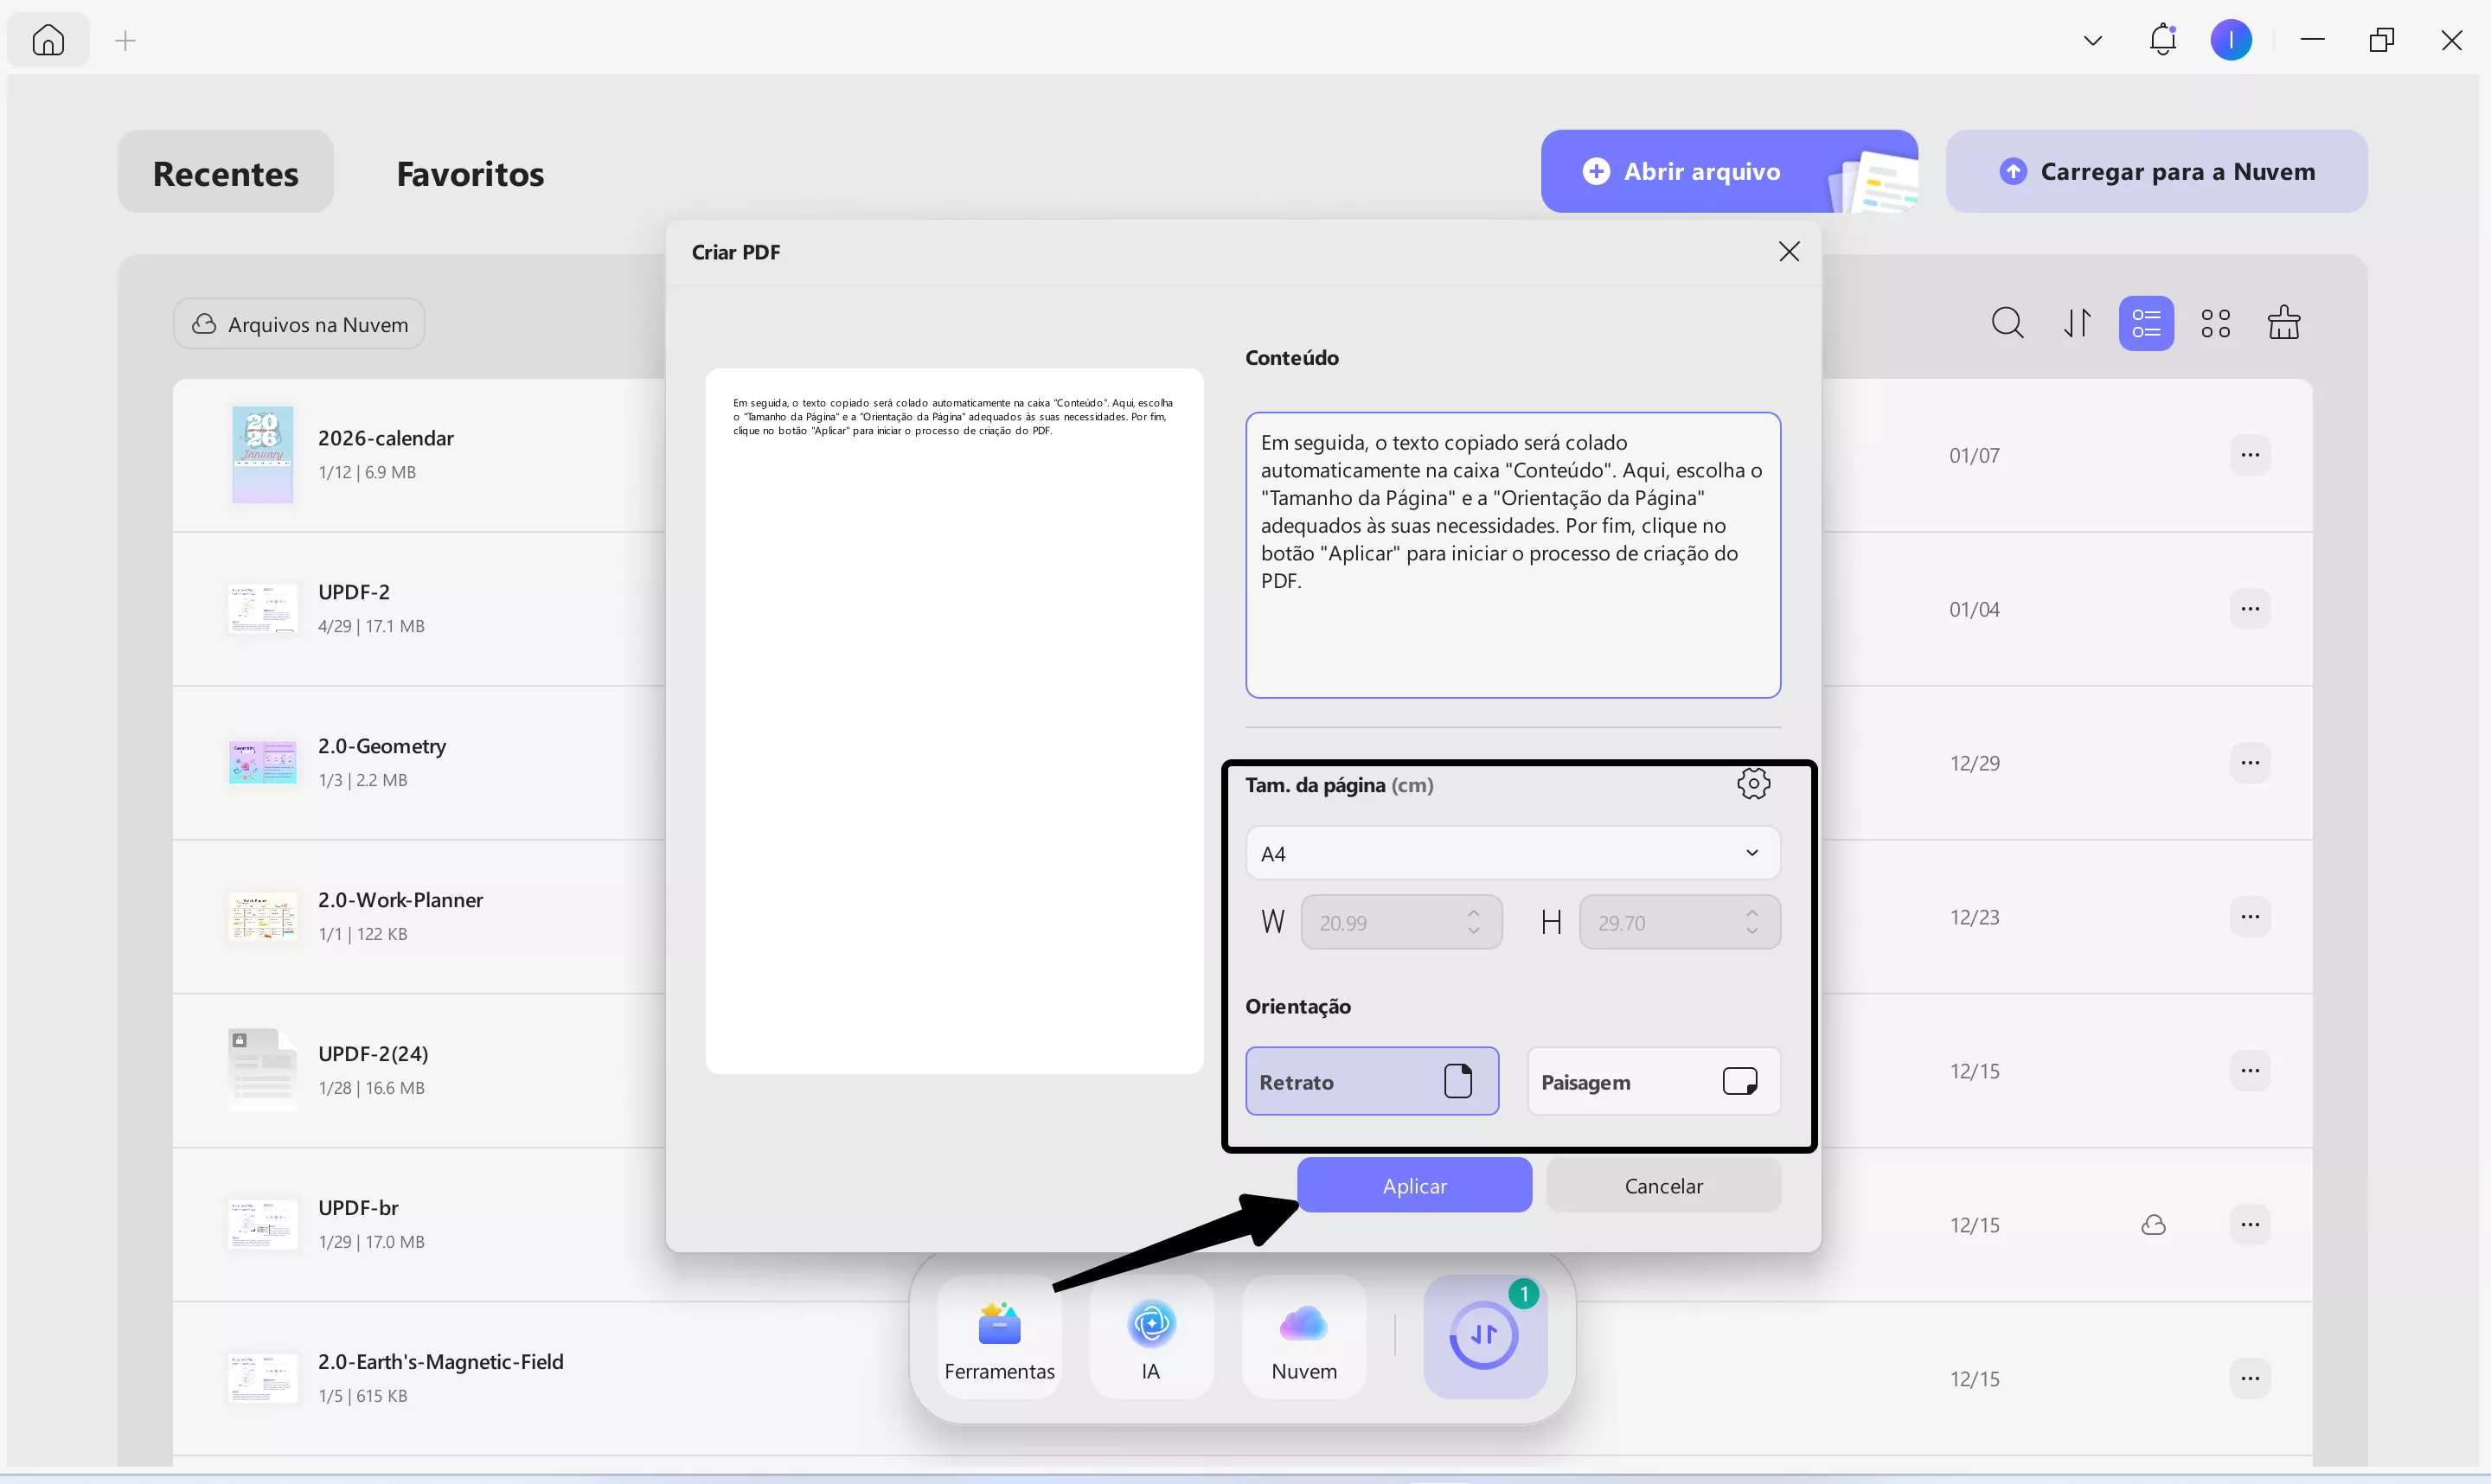Open more options menu for UPDF-2
The height and width of the screenshot is (1484, 2491).
[2250, 608]
